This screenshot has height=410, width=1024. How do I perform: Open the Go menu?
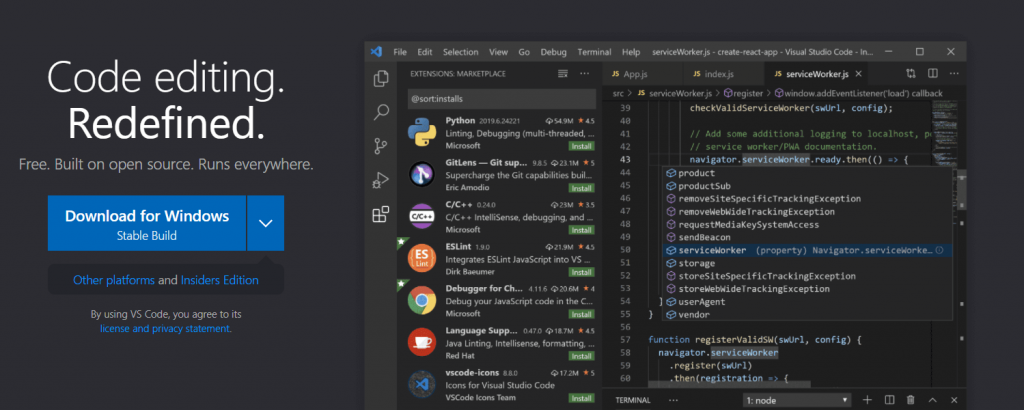tap(524, 52)
